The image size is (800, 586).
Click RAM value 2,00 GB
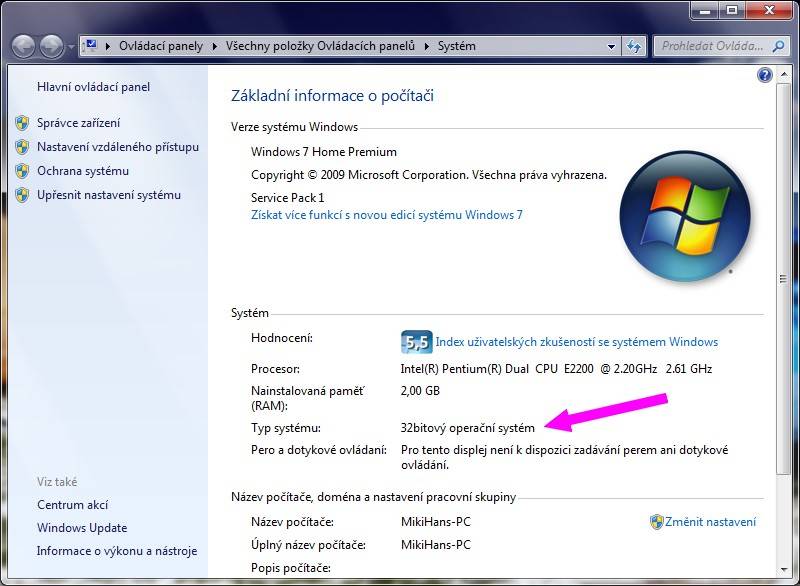click(x=420, y=391)
